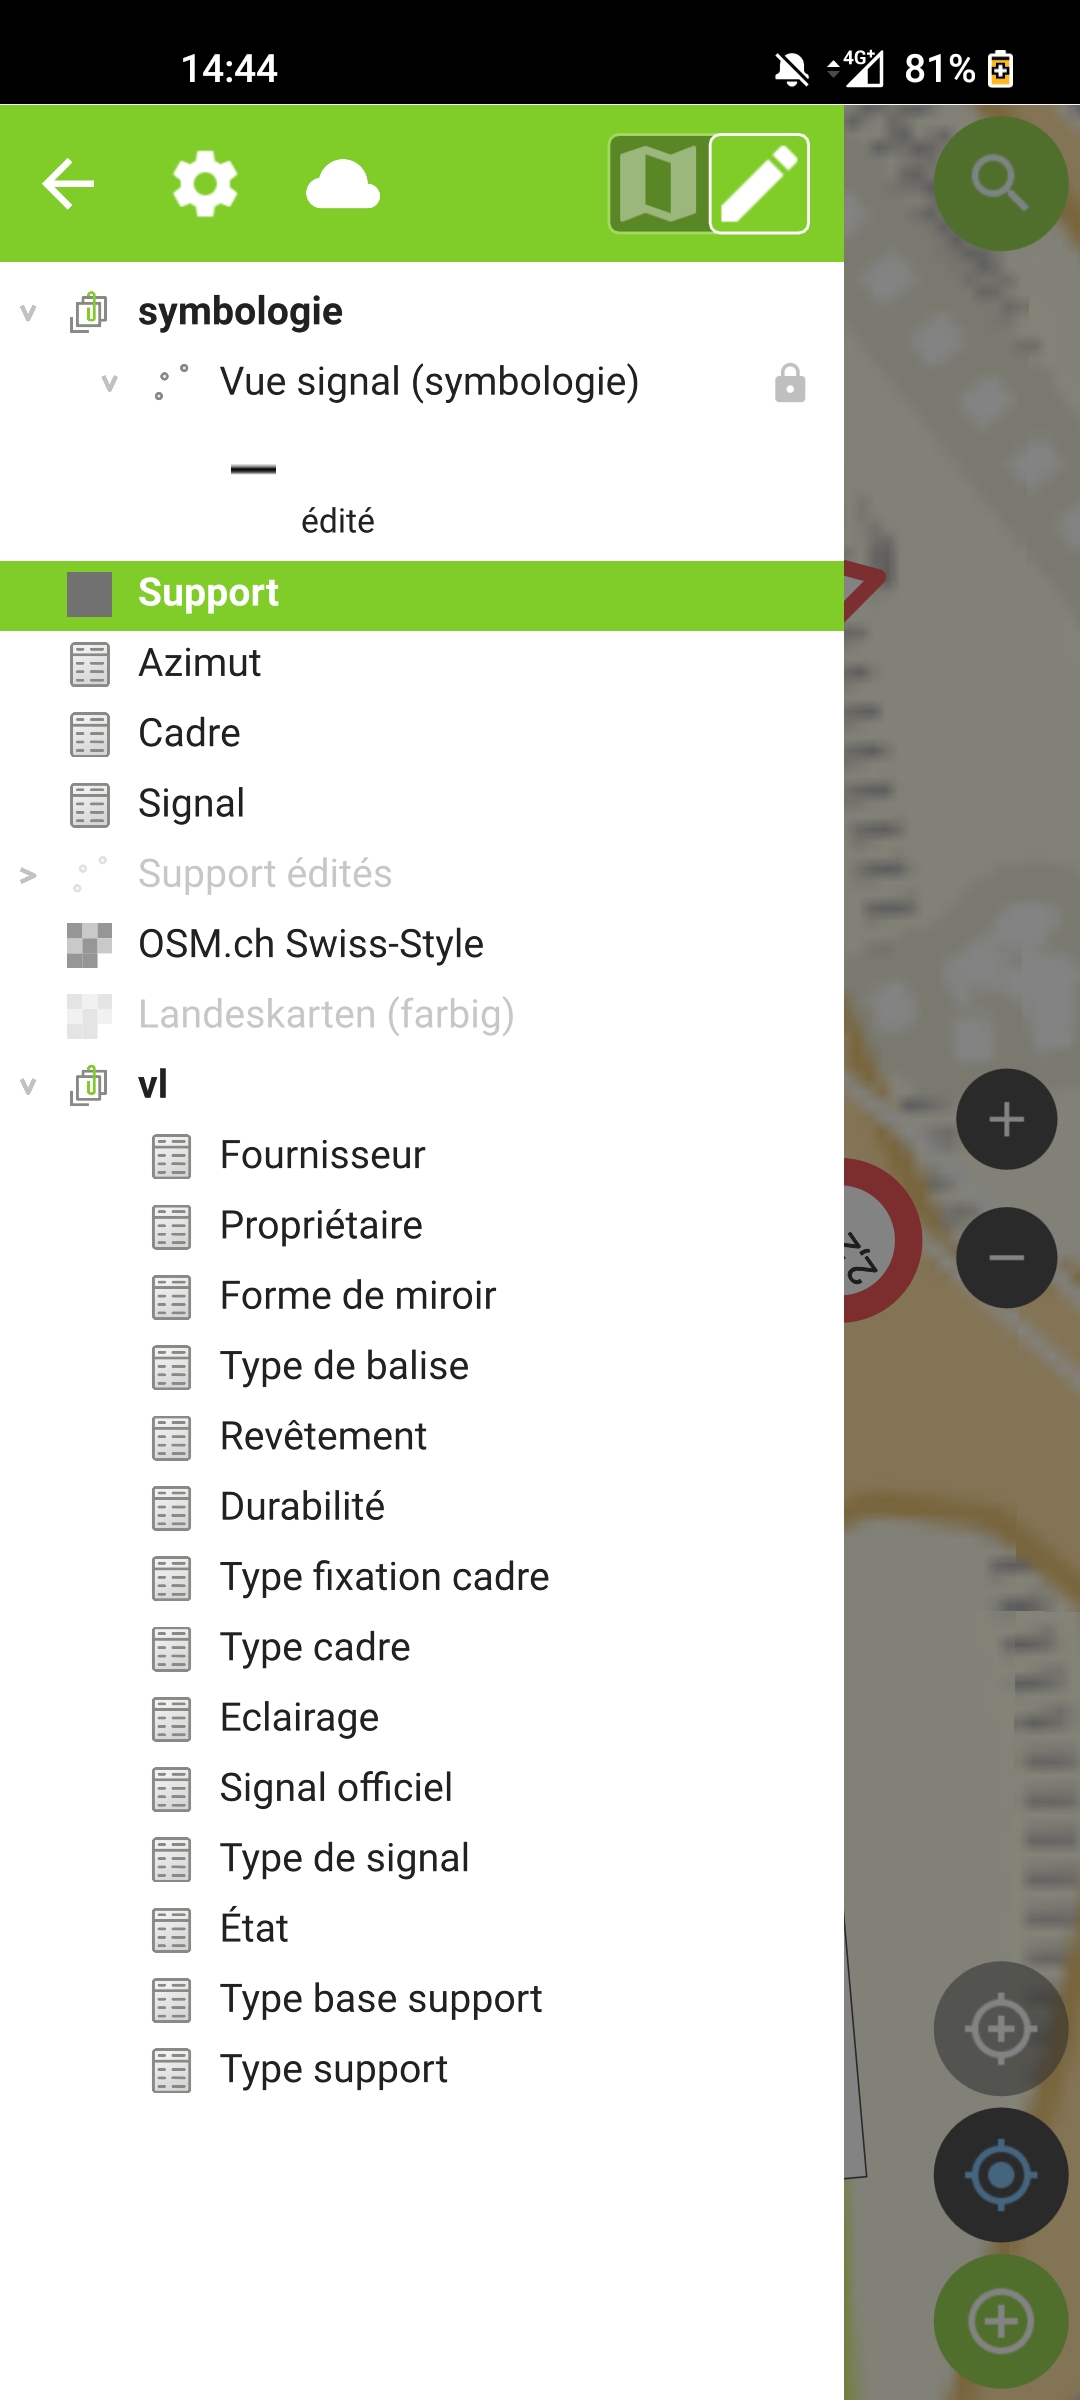
Task: Zoom in with the plus button
Action: (x=1006, y=1119)
